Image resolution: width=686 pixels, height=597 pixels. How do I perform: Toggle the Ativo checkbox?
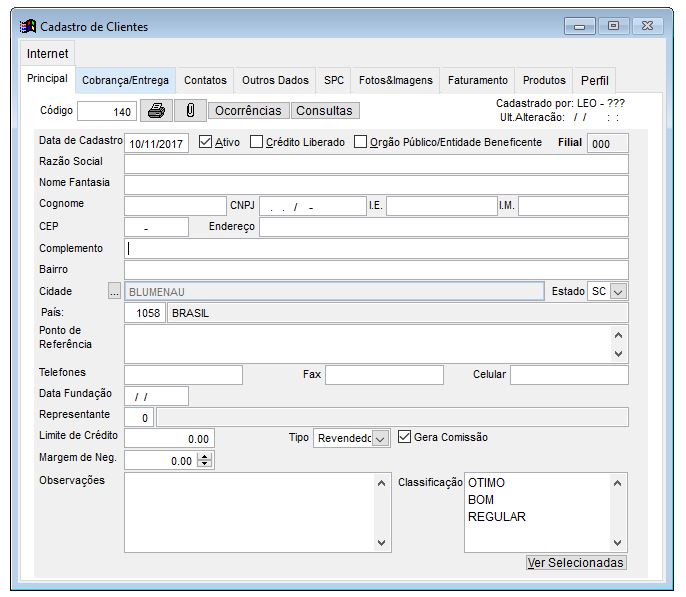pyautogui.click(x=205, y=142)
